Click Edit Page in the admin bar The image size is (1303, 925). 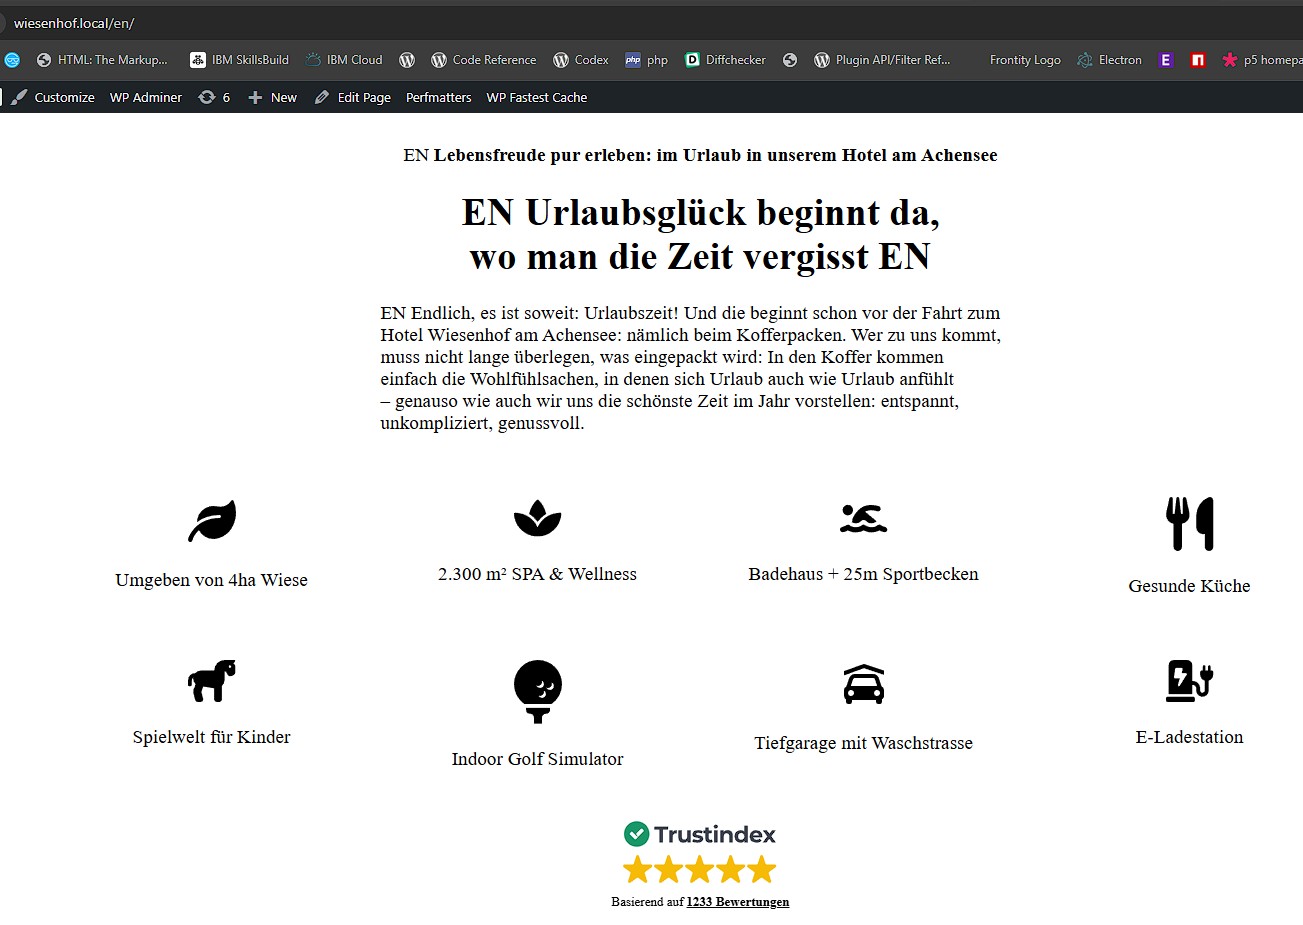(x=353, y=97)
